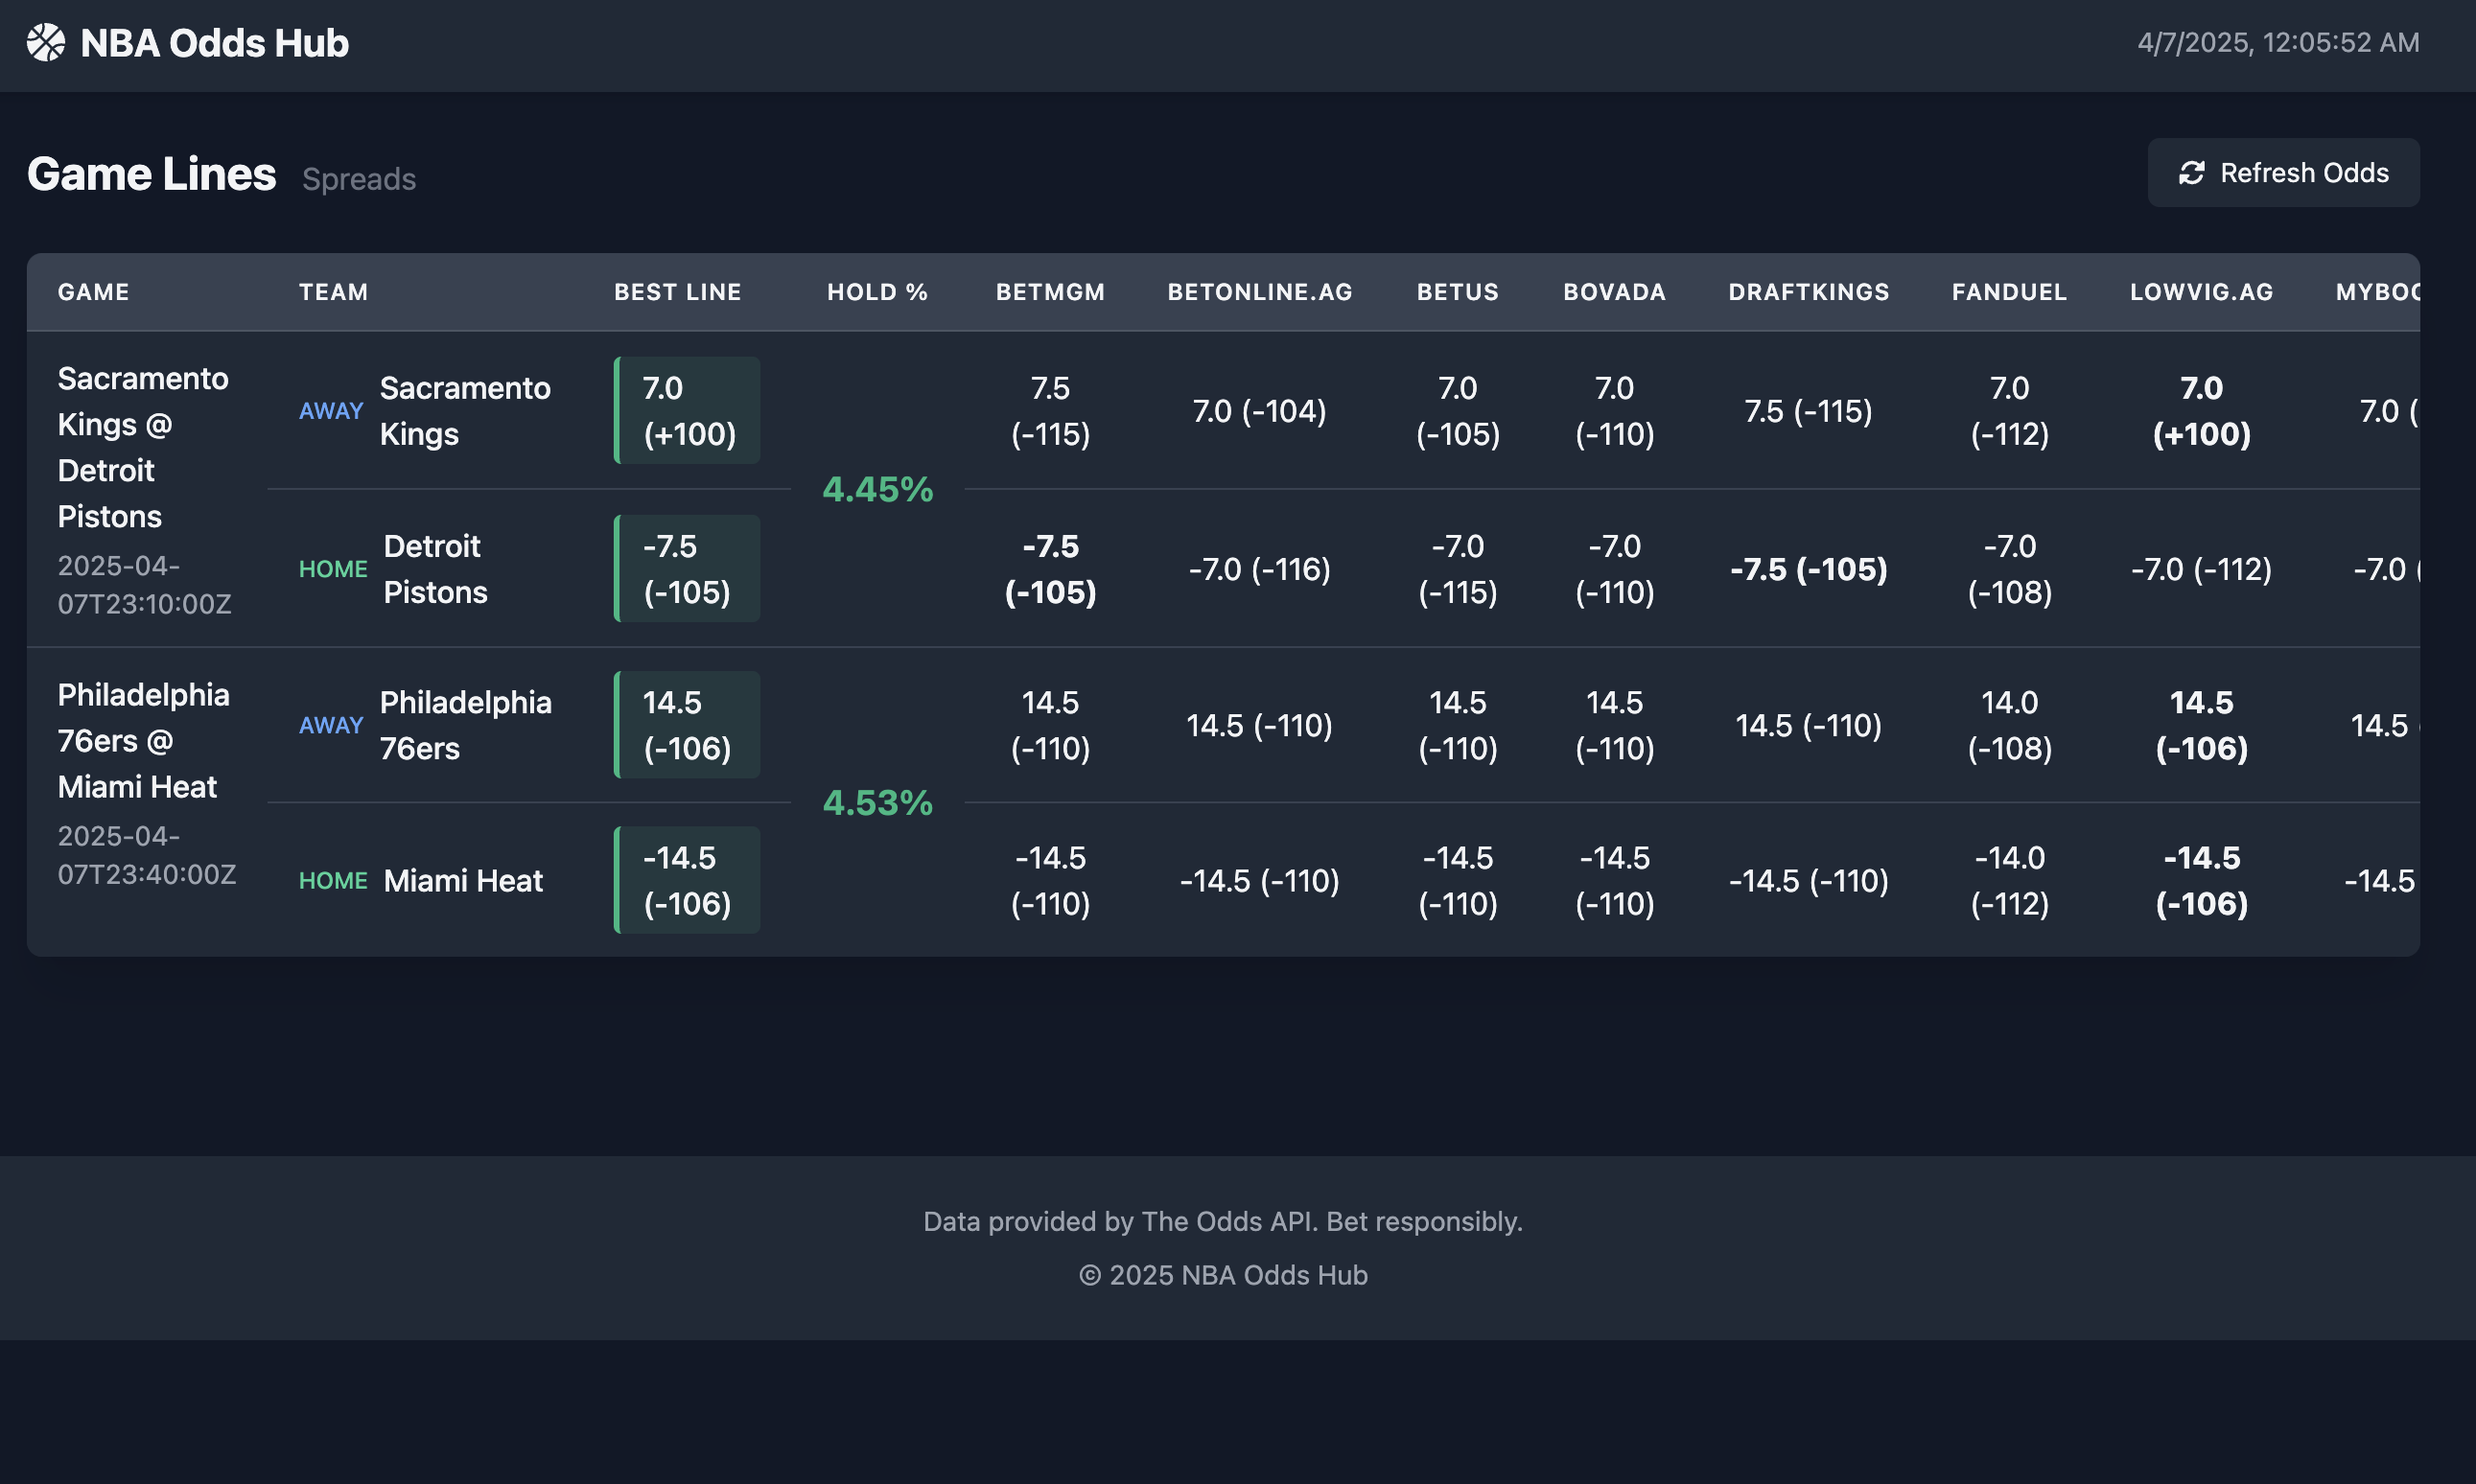The image size is (2476, 1484).
Task: Click Sacramento Kings @ Detroit Pistons game
Action: [x=143, y=447]
